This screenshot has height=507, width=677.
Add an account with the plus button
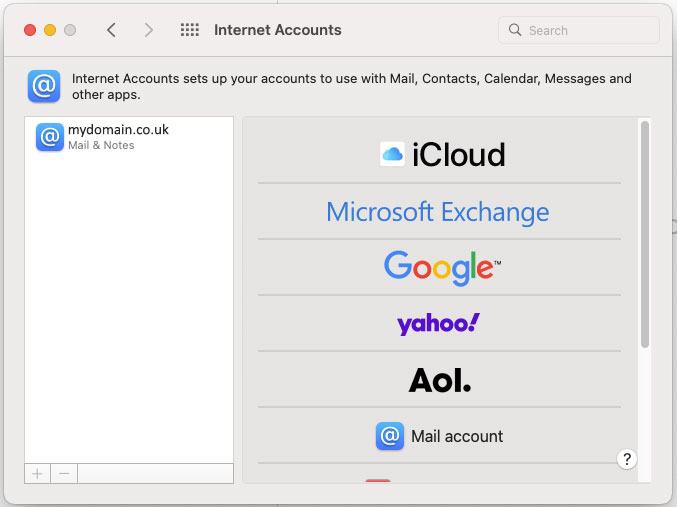38,474
